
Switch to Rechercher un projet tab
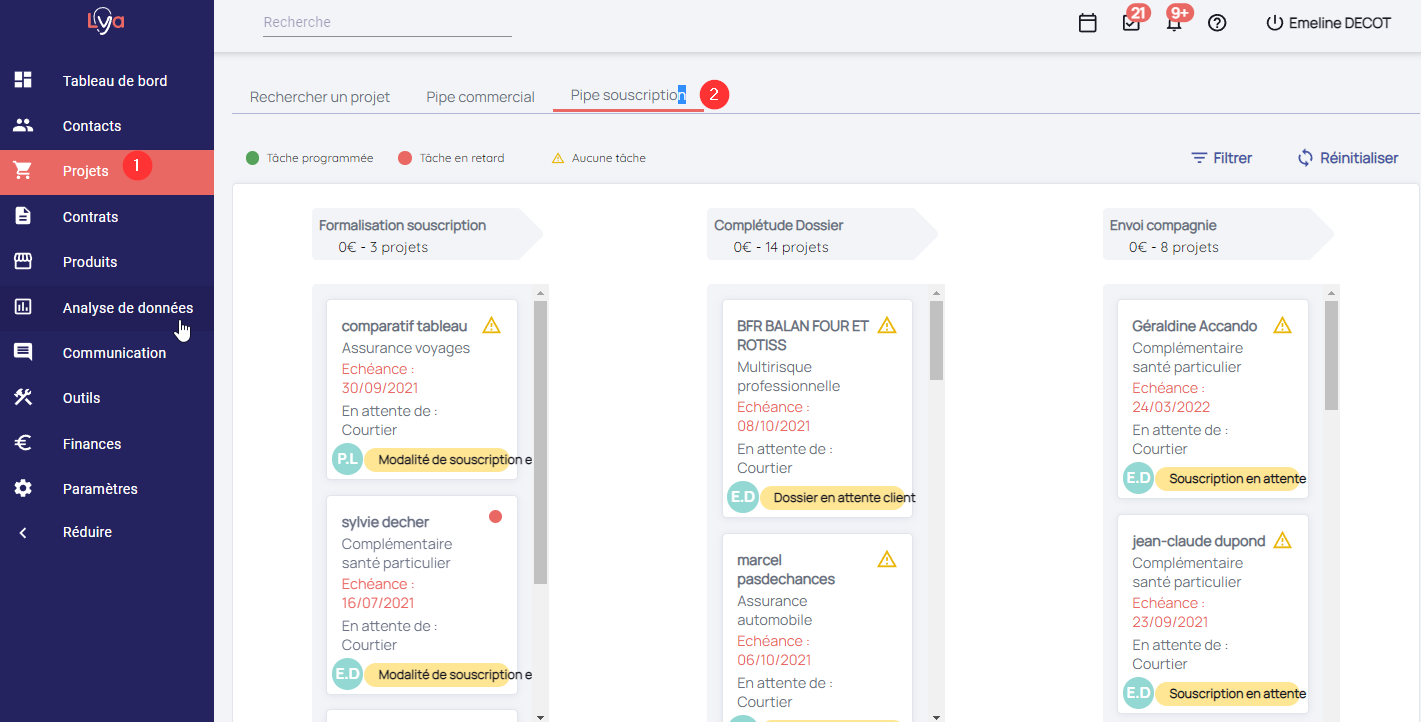click(x=320, y=97)
